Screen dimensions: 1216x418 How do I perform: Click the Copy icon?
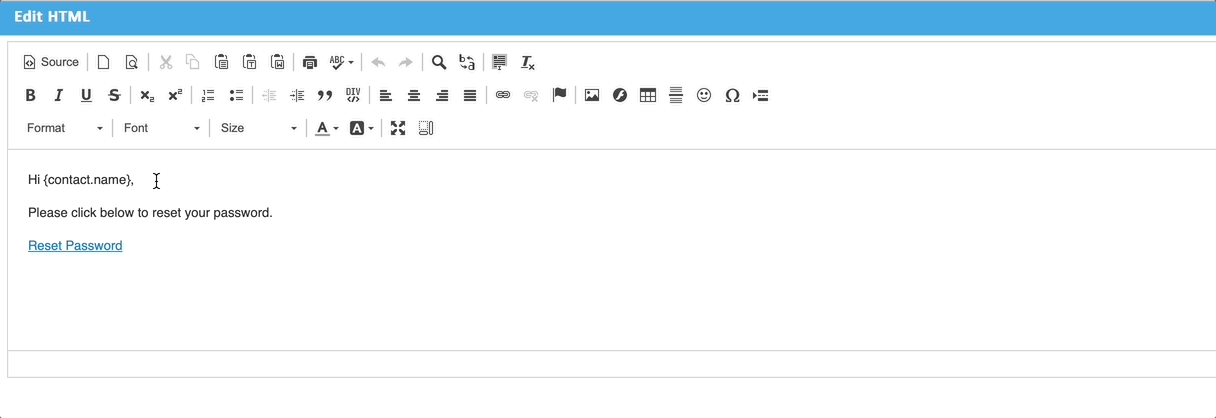193,62
